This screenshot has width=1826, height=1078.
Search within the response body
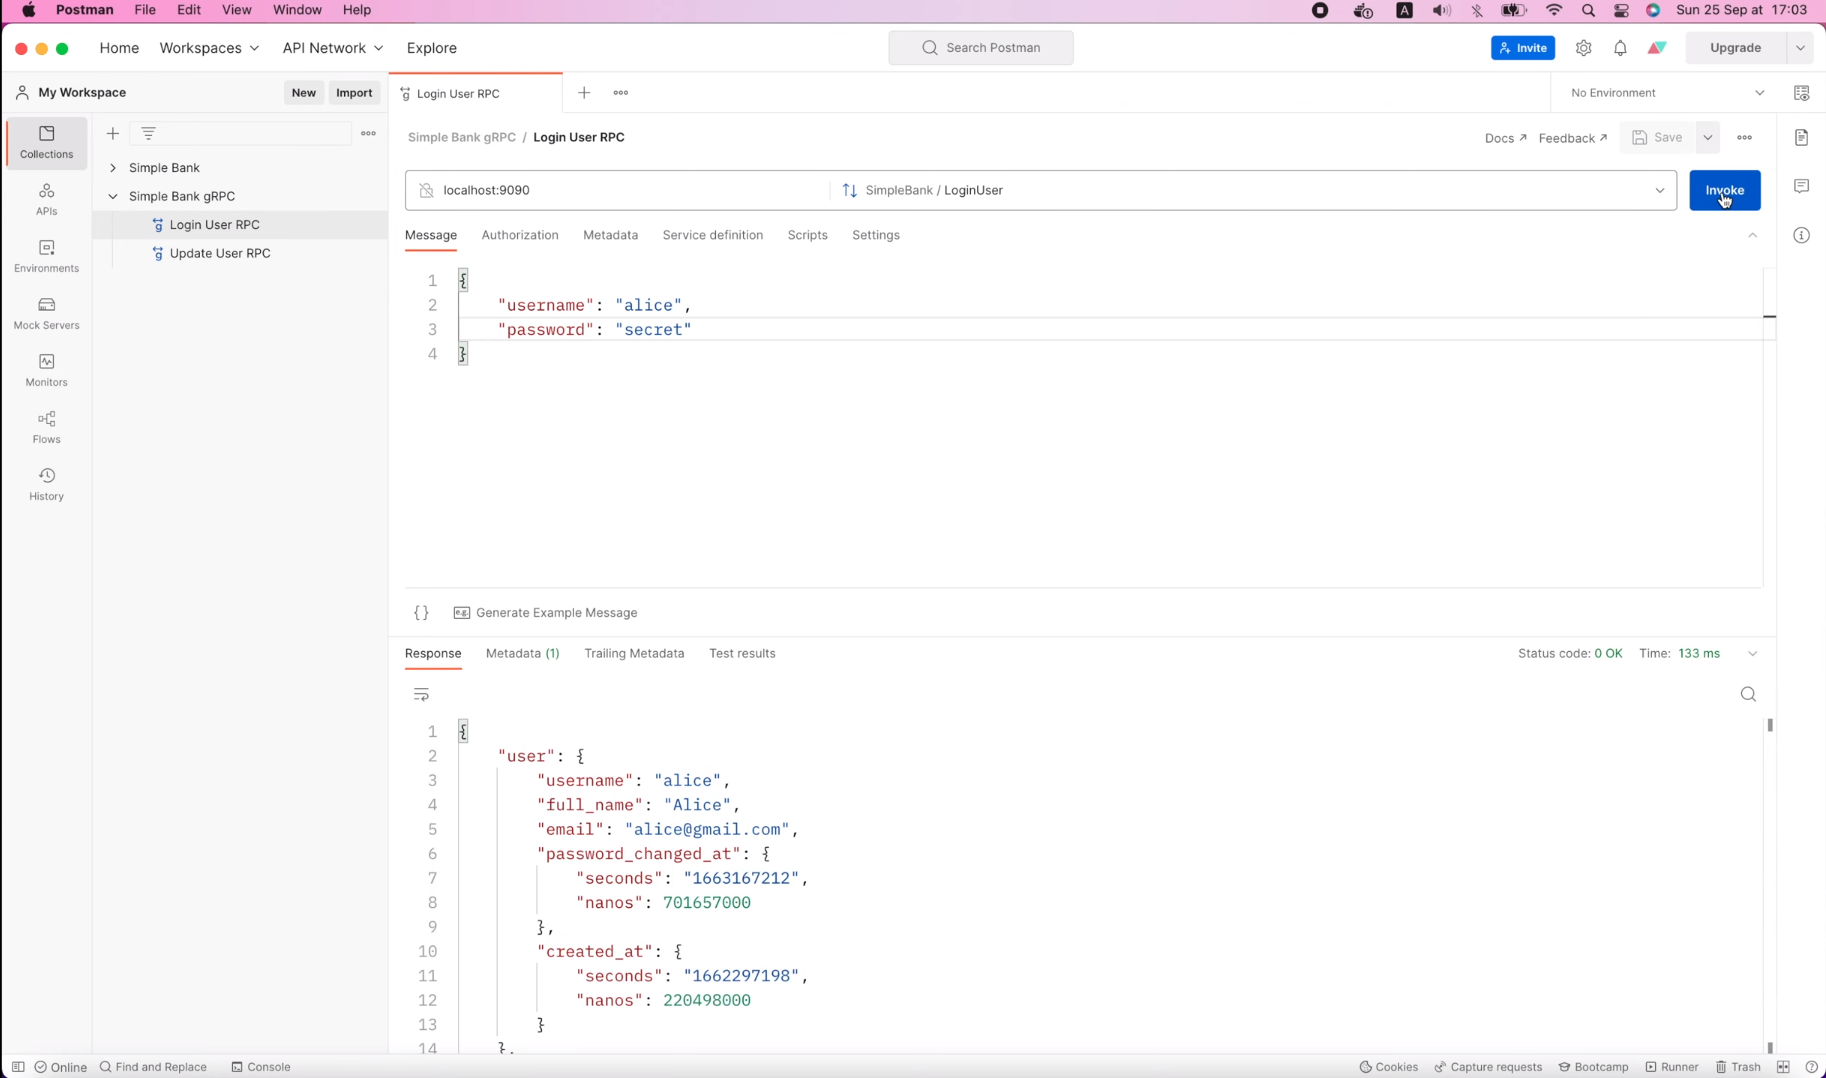[1748, 694]
